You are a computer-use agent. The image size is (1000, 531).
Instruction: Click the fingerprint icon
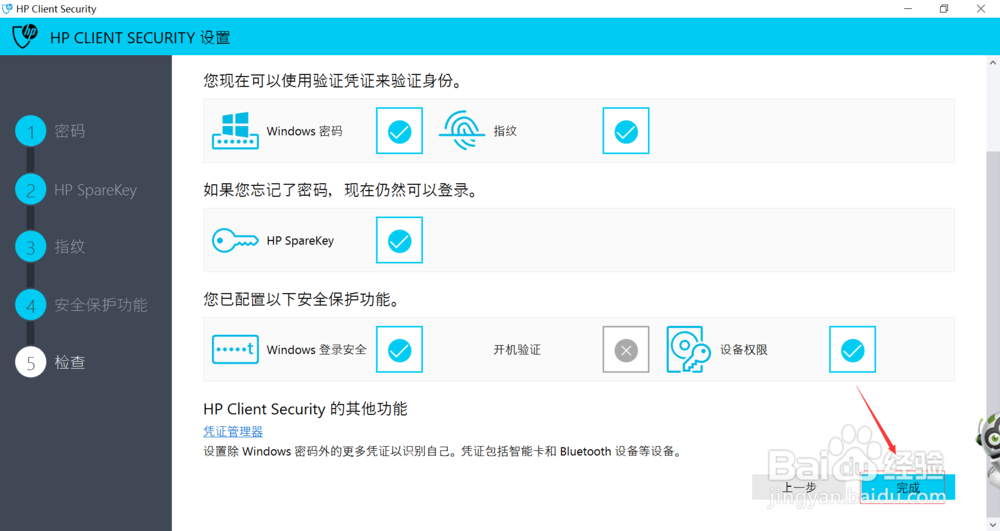pyautogui.click(x=461, y=130)
